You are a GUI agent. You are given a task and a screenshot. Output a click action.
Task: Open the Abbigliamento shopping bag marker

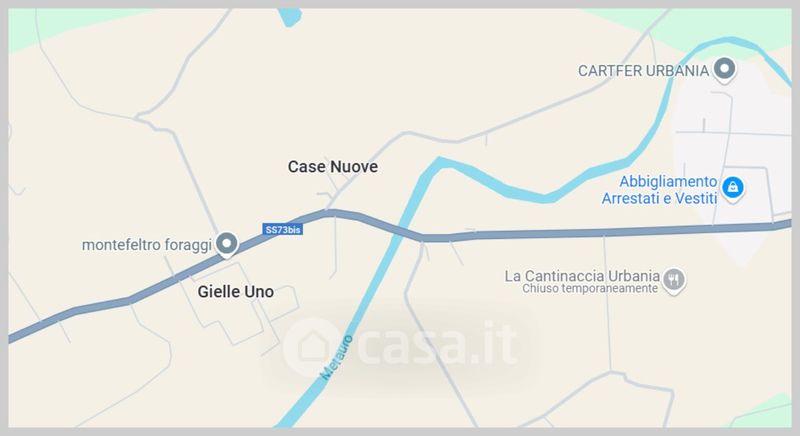733,188
